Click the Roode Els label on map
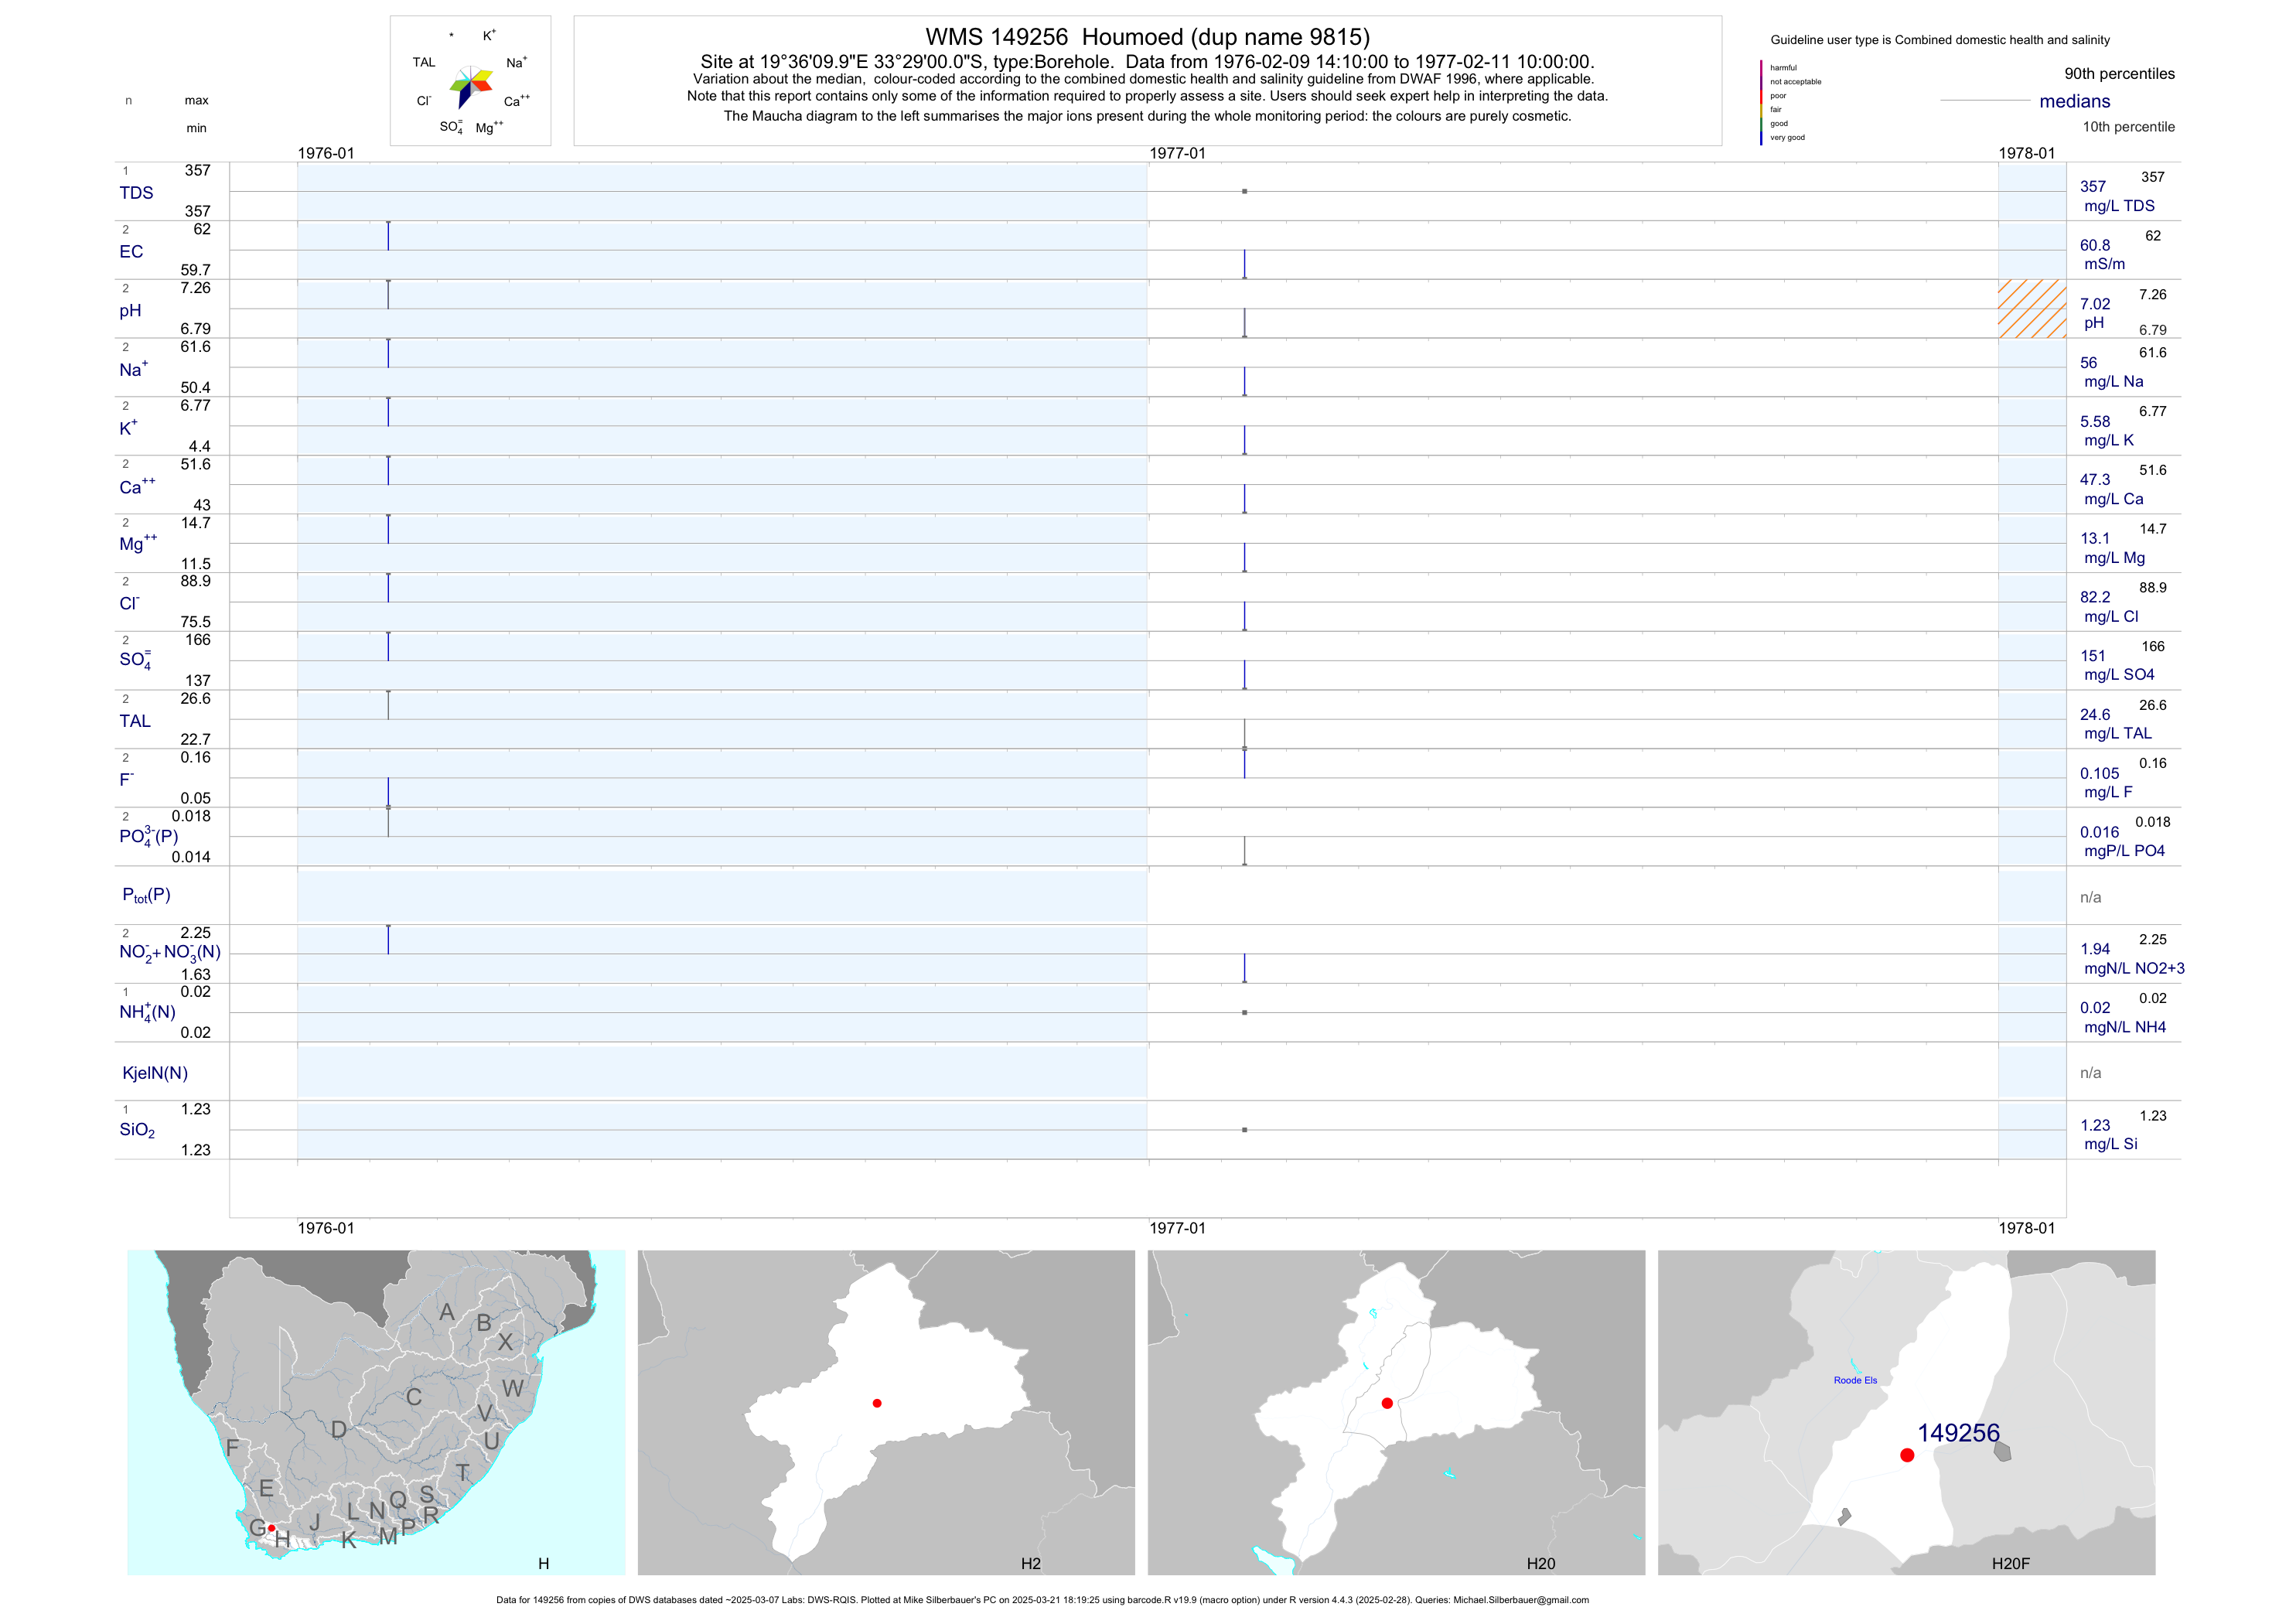The width and height of the screenshot is (2296, 1624). (x=1855, y=1380)
